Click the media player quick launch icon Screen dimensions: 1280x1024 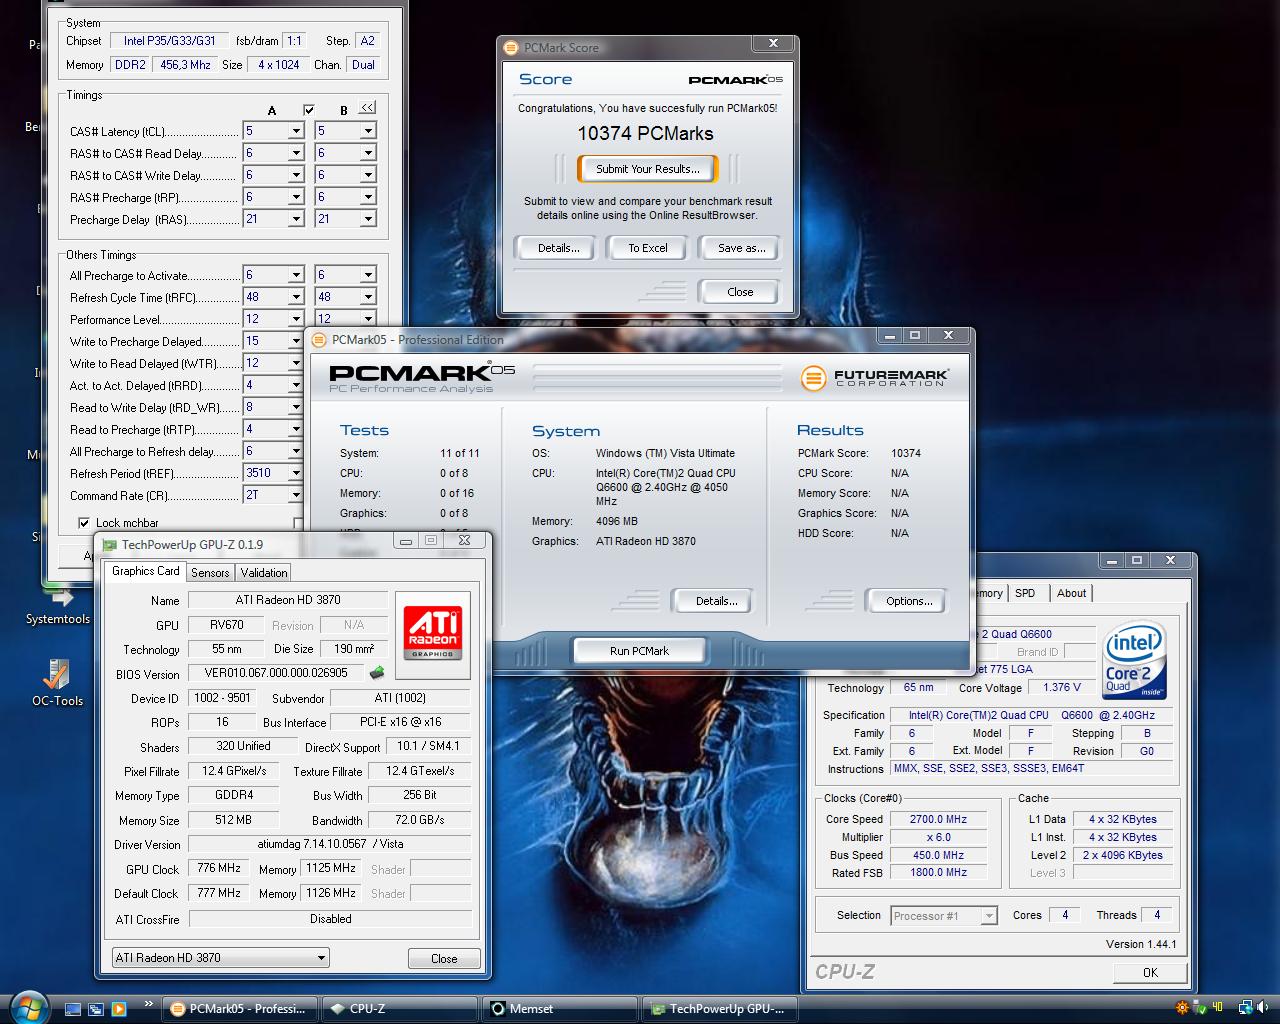click(x=118, y=1009)
